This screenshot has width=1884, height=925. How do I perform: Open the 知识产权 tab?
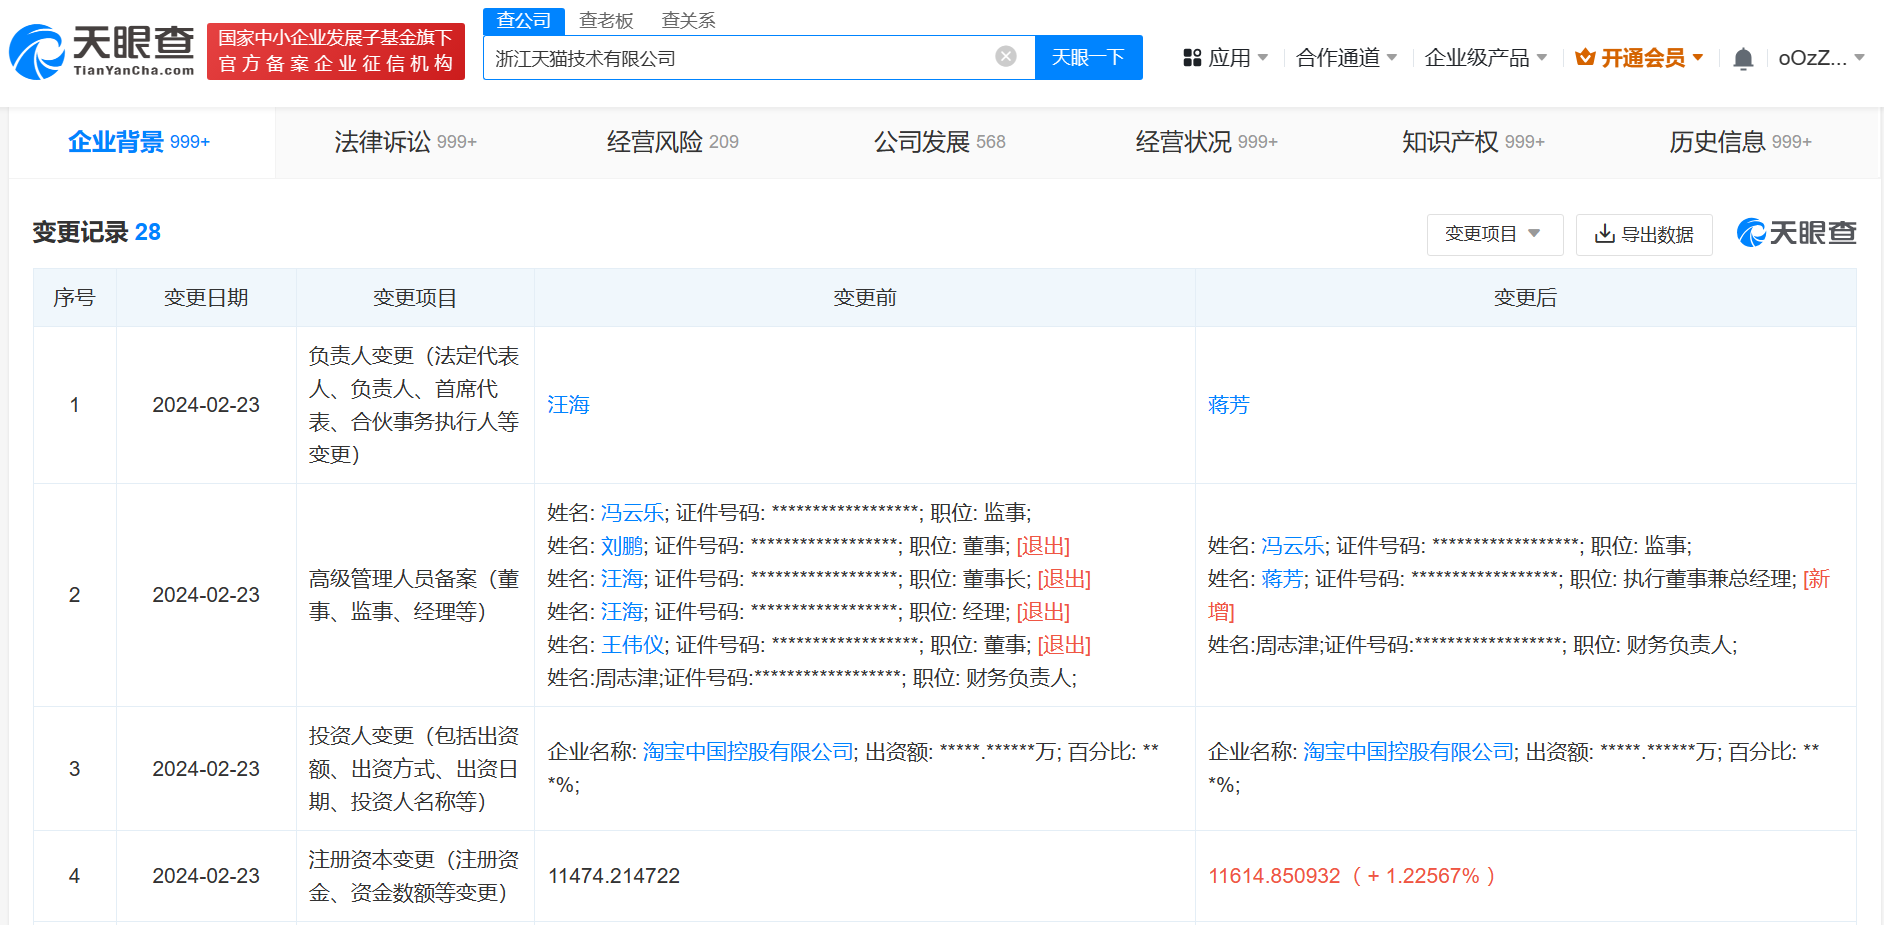coord(1473,142)
